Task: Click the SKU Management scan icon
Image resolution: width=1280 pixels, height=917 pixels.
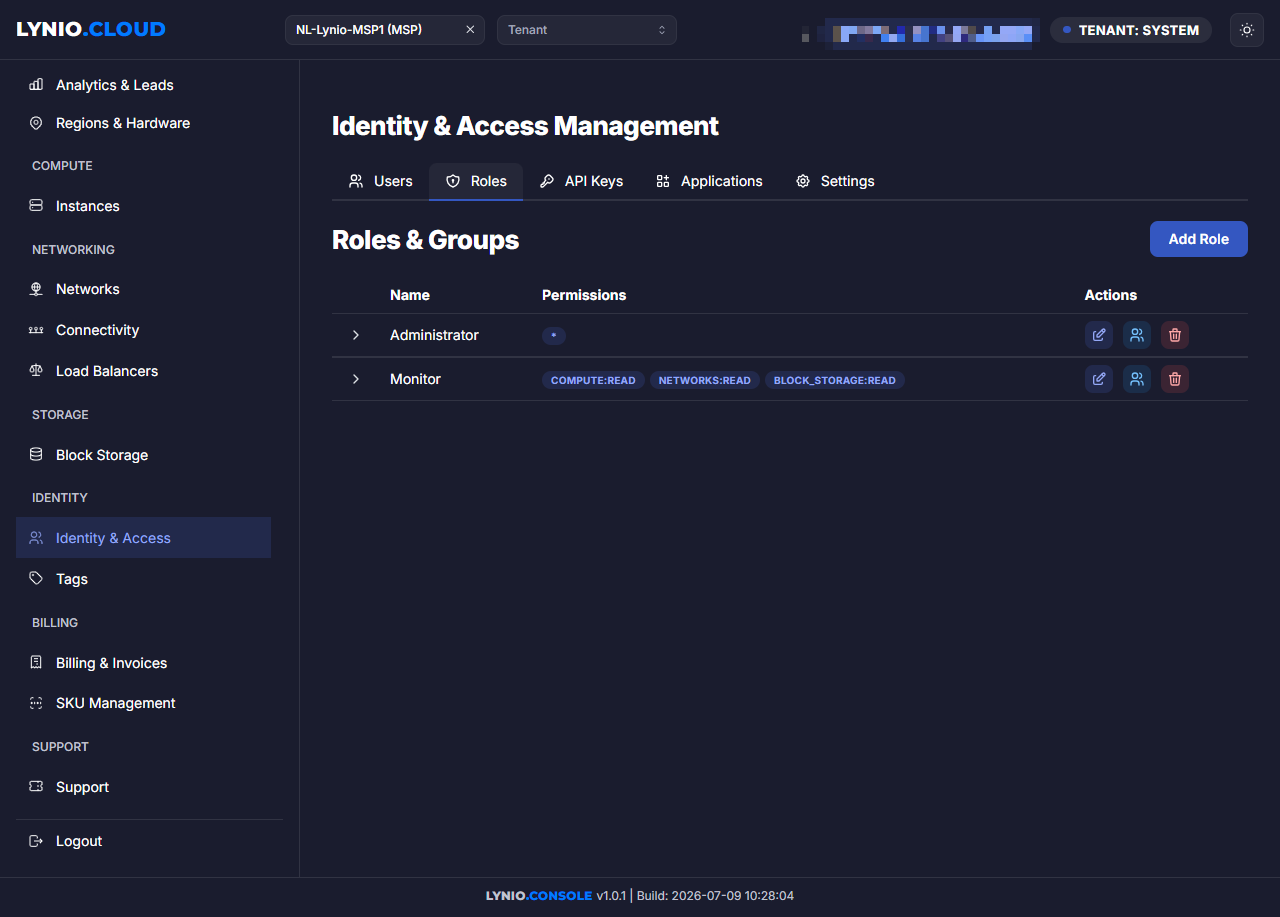Action: click(x=36, y=703)
